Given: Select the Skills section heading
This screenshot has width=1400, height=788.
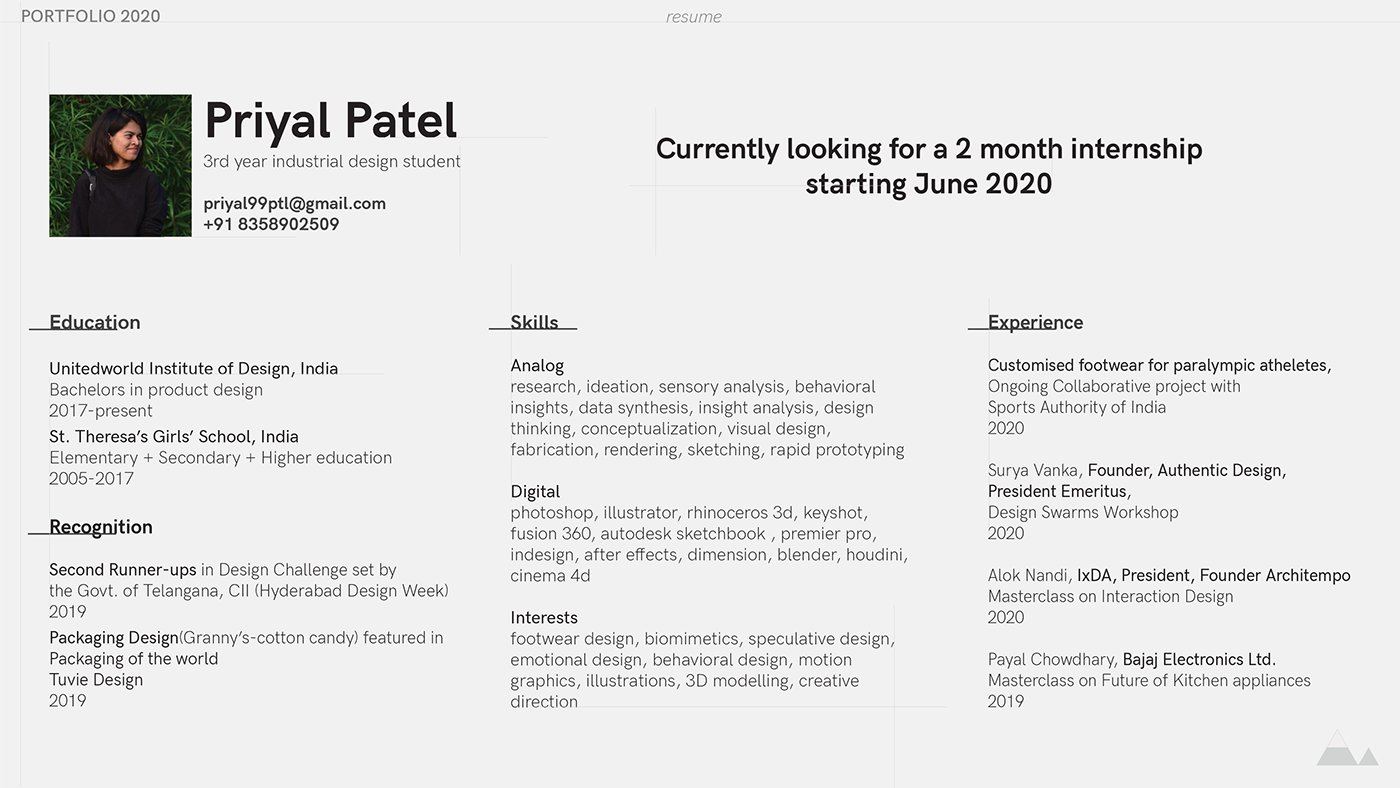Looking at the screenshot, I should click(x=534, y=322).
